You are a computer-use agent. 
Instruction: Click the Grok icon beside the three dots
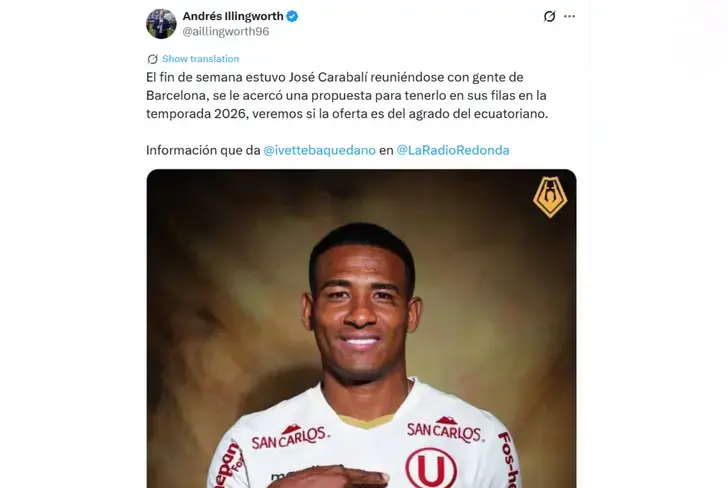pos(549,16)
